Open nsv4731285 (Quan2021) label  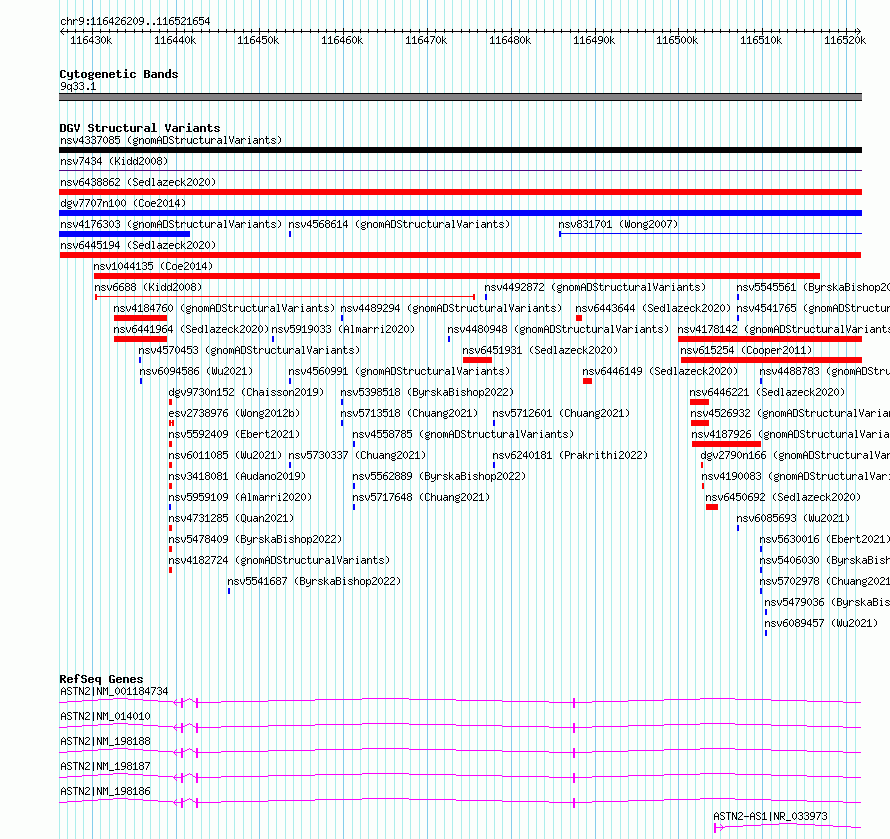pos(232,518)
